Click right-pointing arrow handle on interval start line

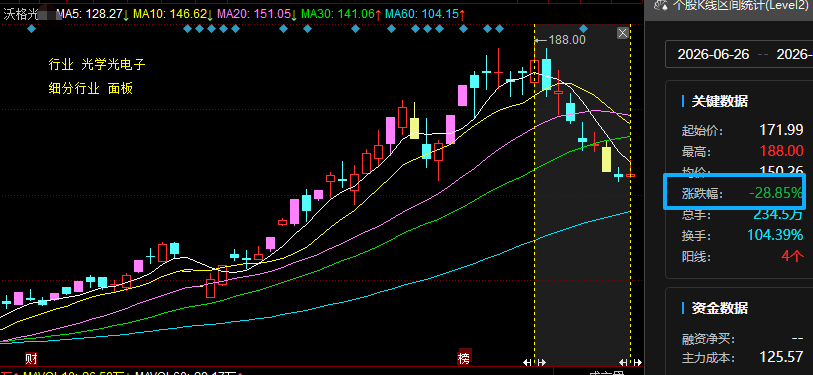point(541,362)
